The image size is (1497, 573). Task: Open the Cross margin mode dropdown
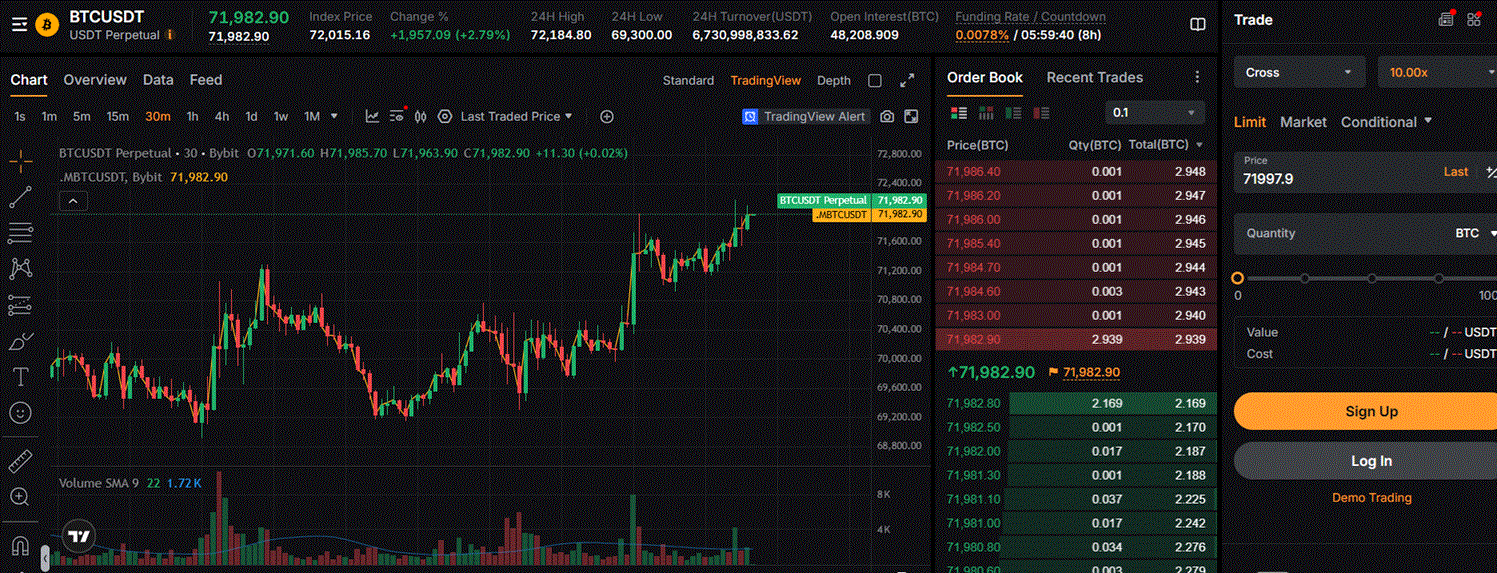tap(1299, 72)
